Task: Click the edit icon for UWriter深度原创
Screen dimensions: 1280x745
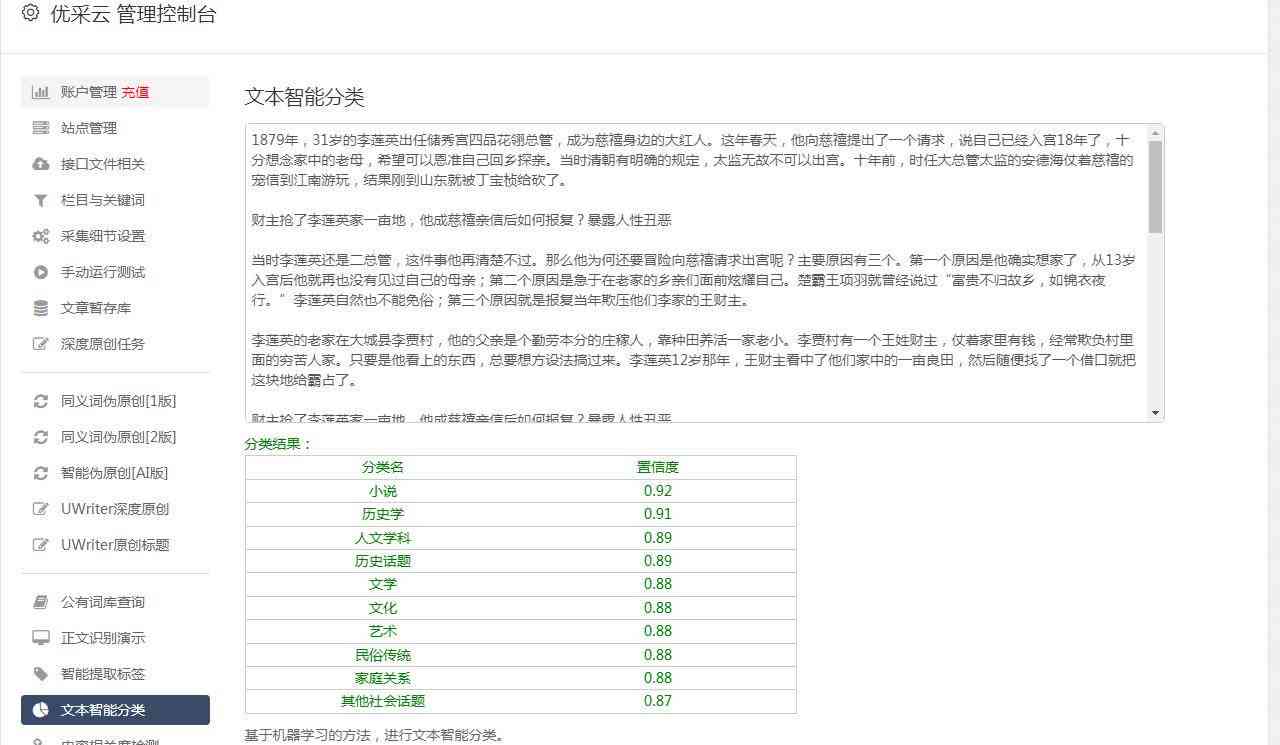Action: (40, 509)
